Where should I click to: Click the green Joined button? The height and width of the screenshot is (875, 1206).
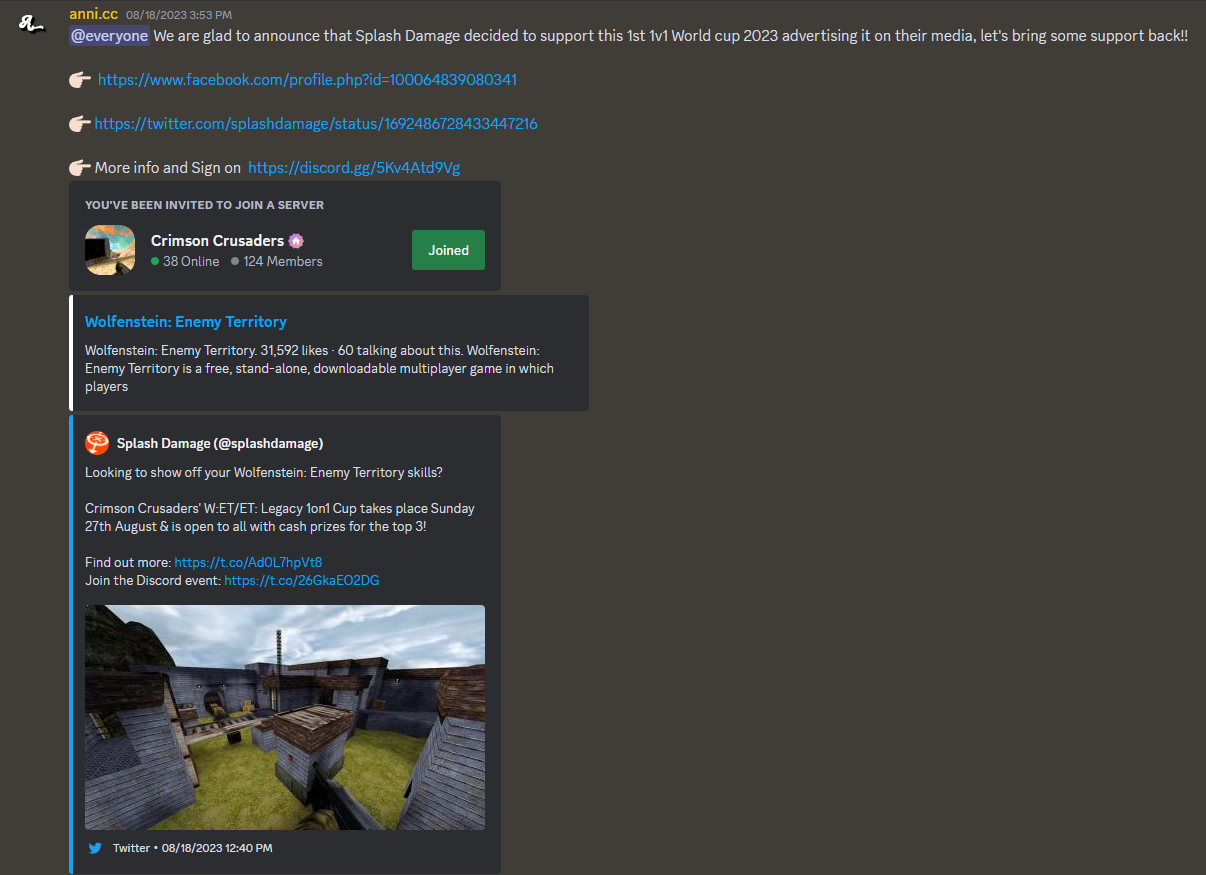tap(448, 250)
